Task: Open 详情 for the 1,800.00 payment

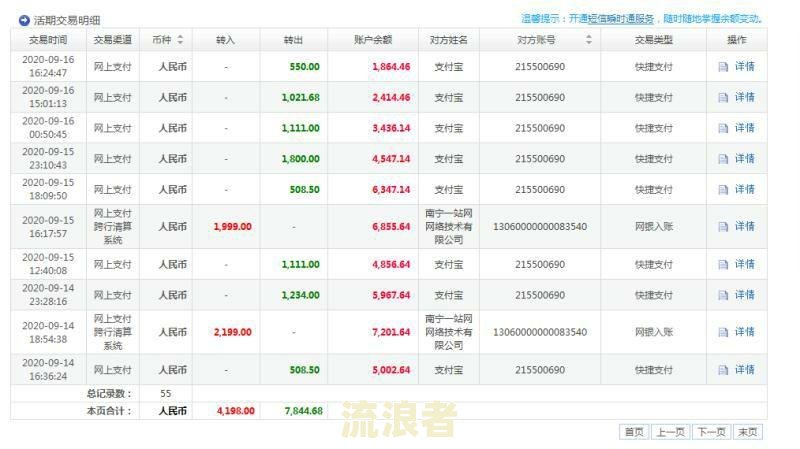Action: tap(744, 159)
